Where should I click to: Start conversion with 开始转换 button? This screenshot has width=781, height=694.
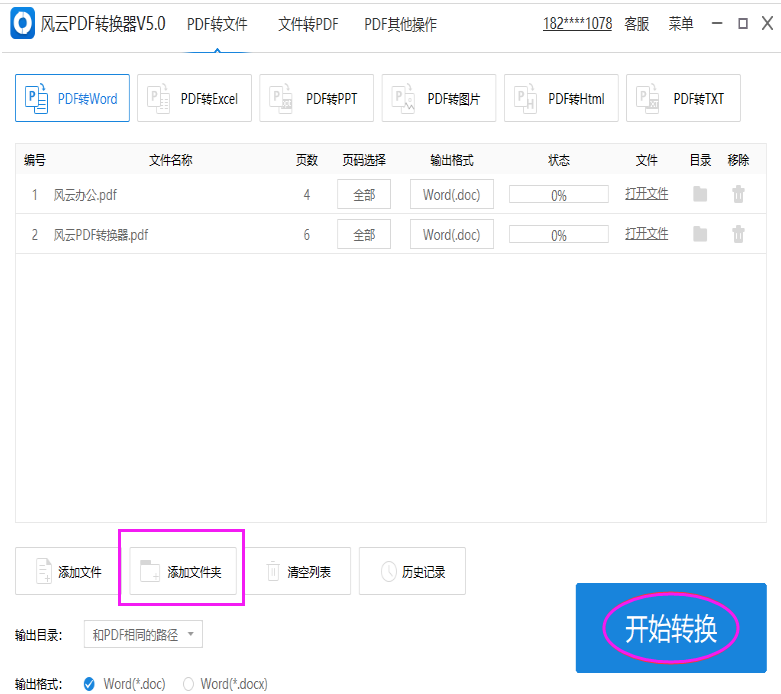pos(671,628)
